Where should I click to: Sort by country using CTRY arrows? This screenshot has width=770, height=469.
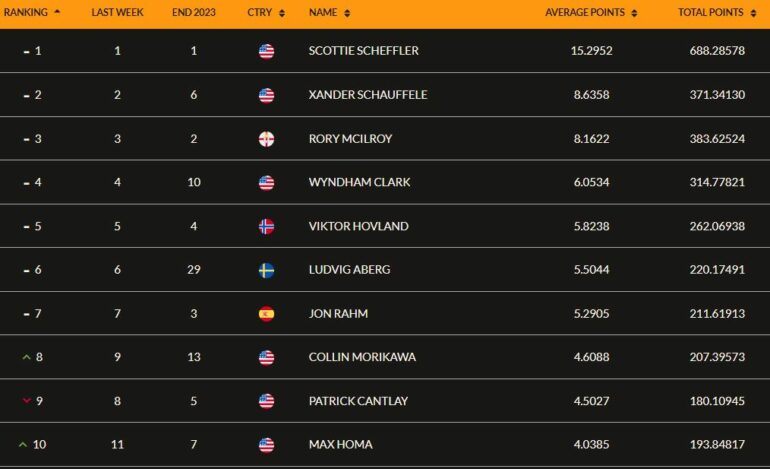[x=282, y=13]
